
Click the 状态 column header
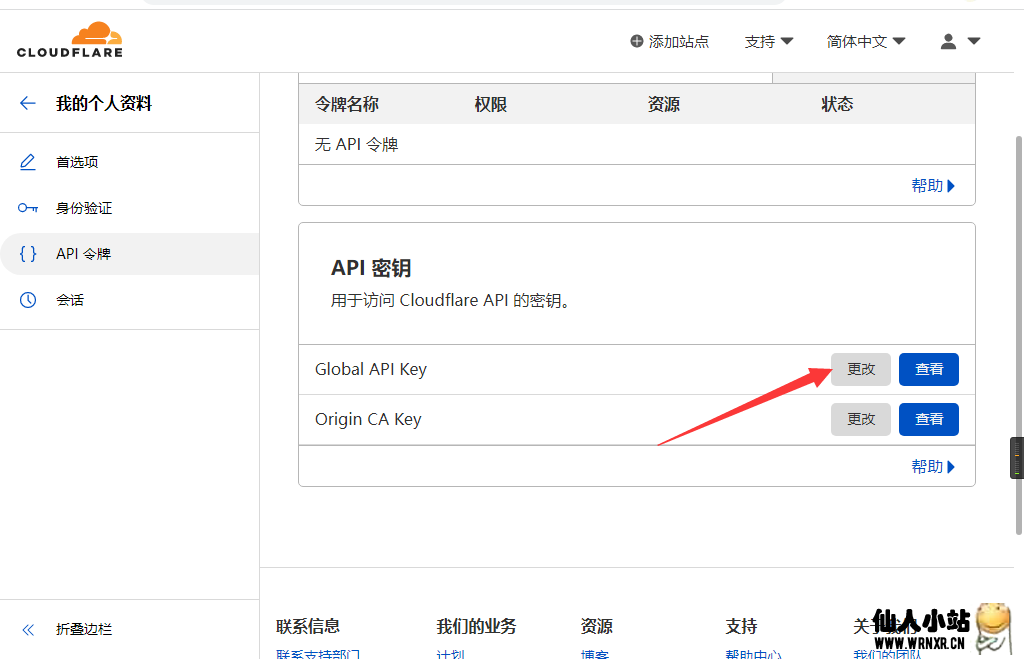837,104
